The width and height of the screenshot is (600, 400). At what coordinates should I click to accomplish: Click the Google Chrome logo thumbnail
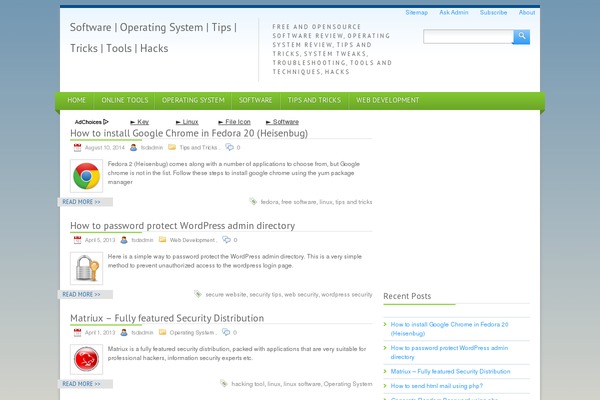tap(86, 176)
